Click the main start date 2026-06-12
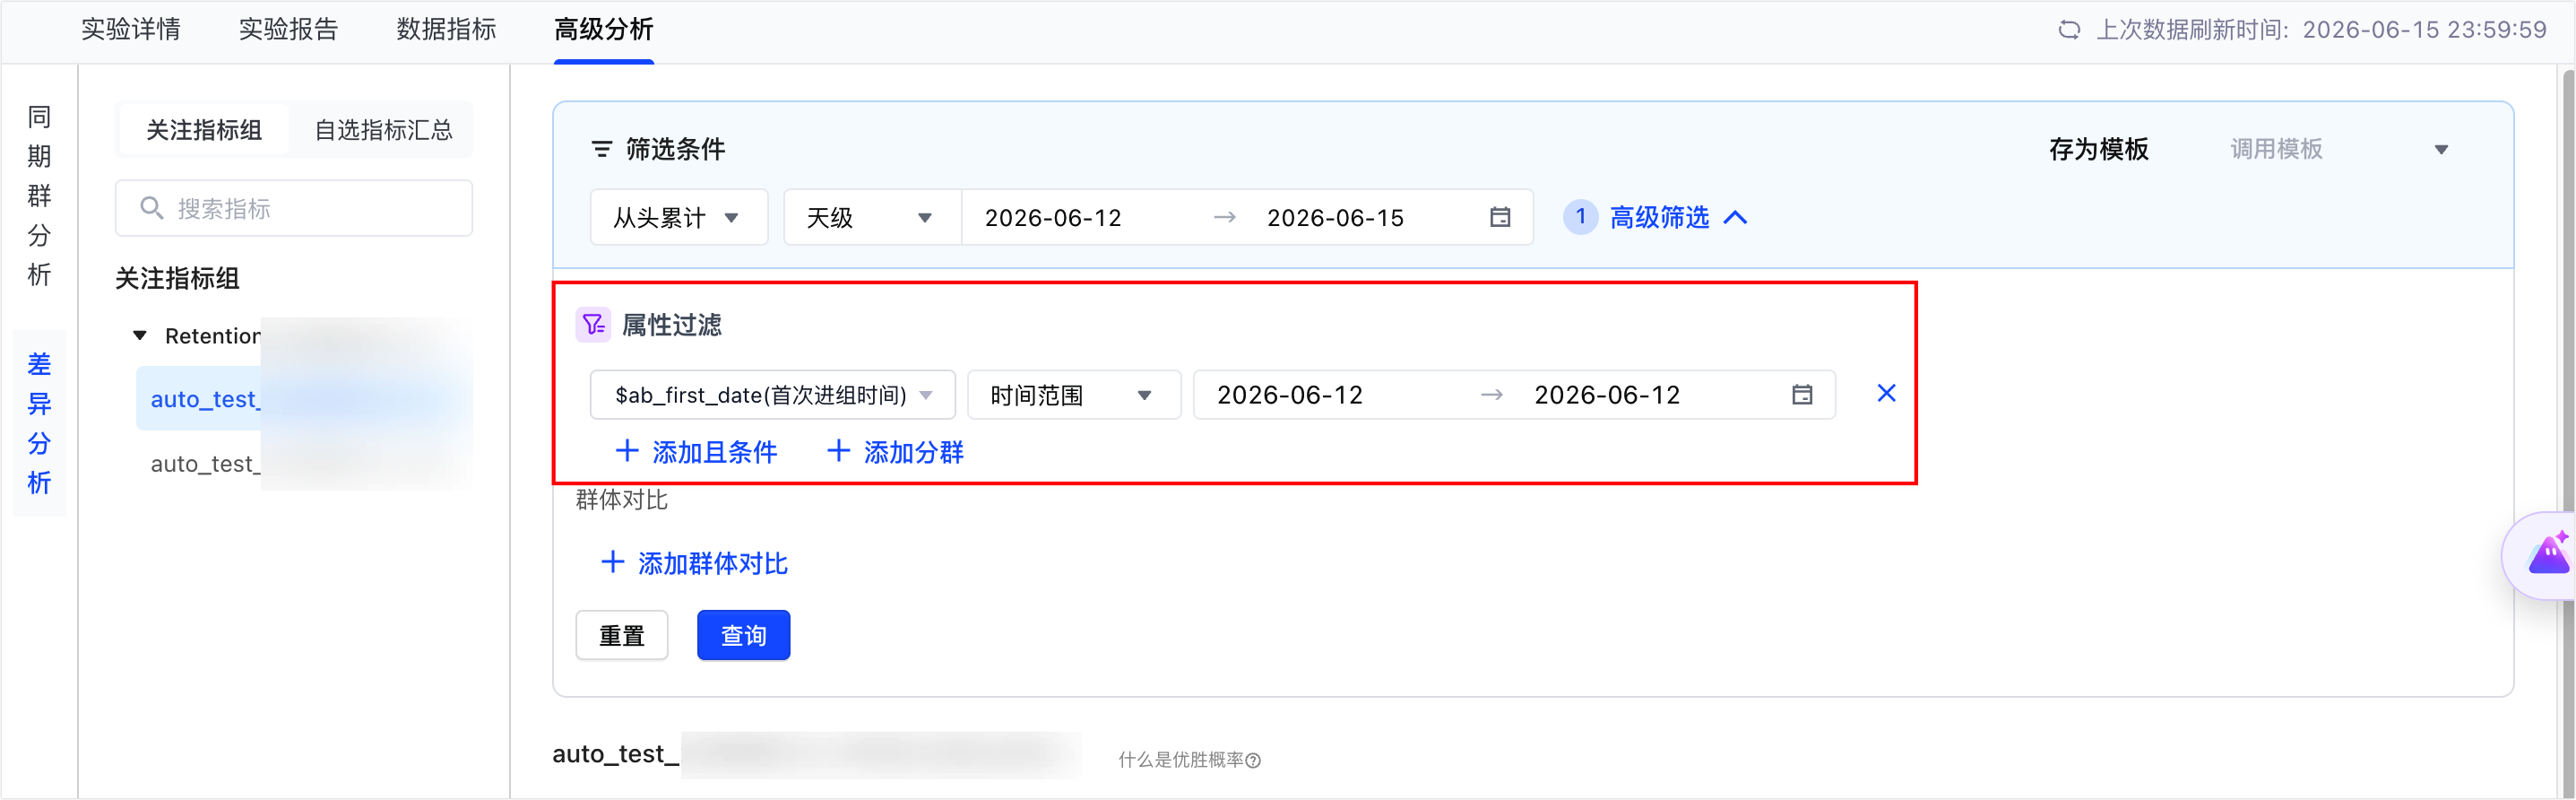Screen dimensions: 2576x800 tap(1053, 217)
